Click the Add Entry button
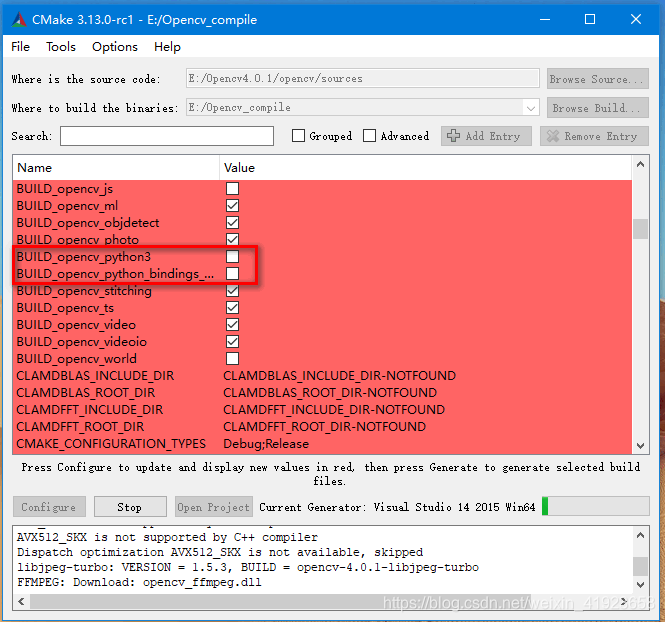Image resolution: width=665 pixels, height=622 pixels. (486, 136)
